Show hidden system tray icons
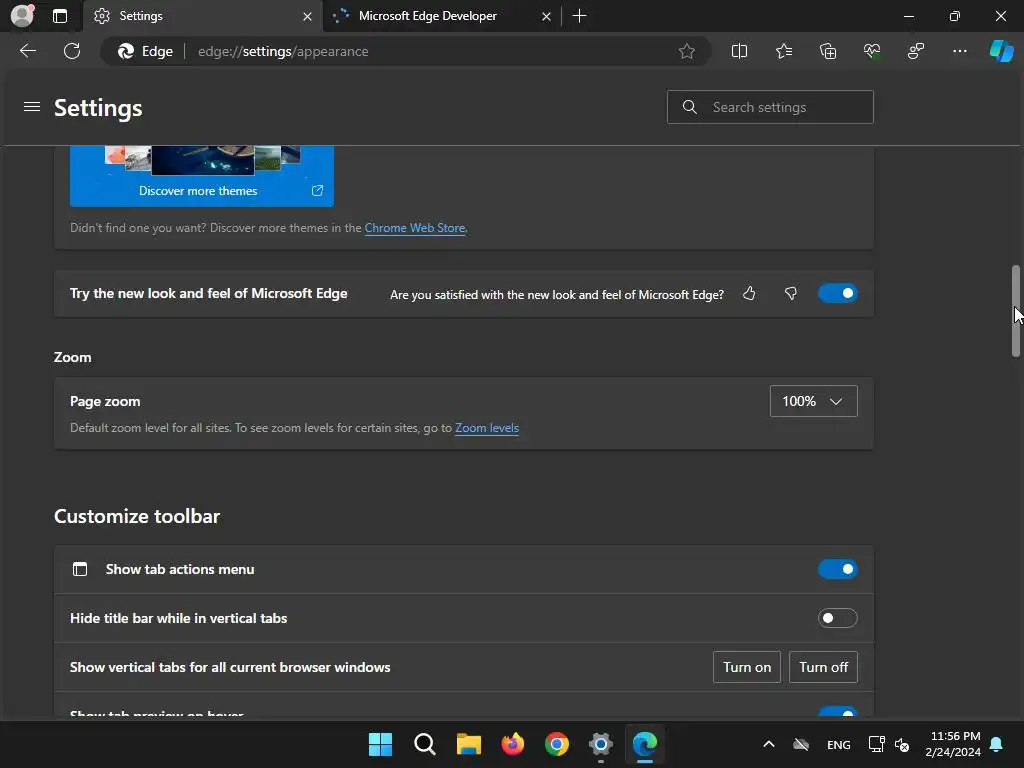 (x=769, y=744)
